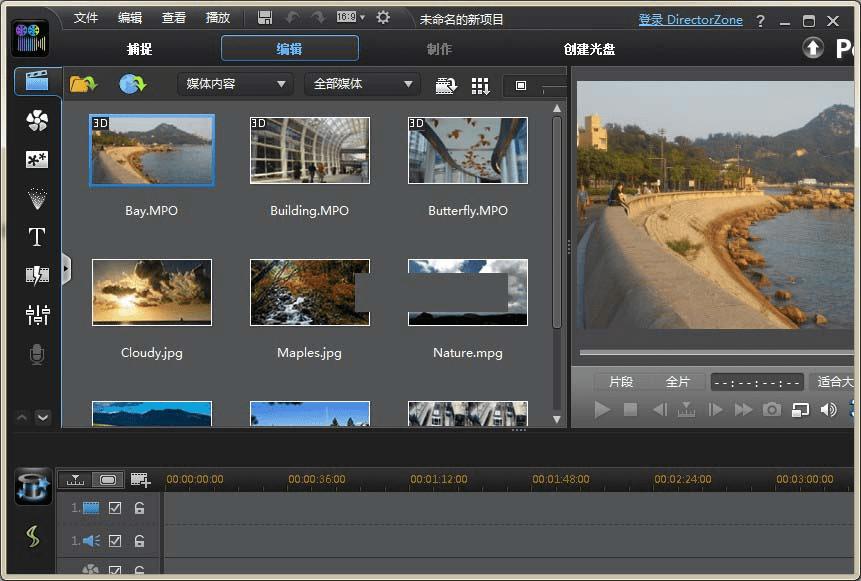Open the Effects room pinwheel icon
Viewport: 861px width, 581px height.
tap(37, 121)
